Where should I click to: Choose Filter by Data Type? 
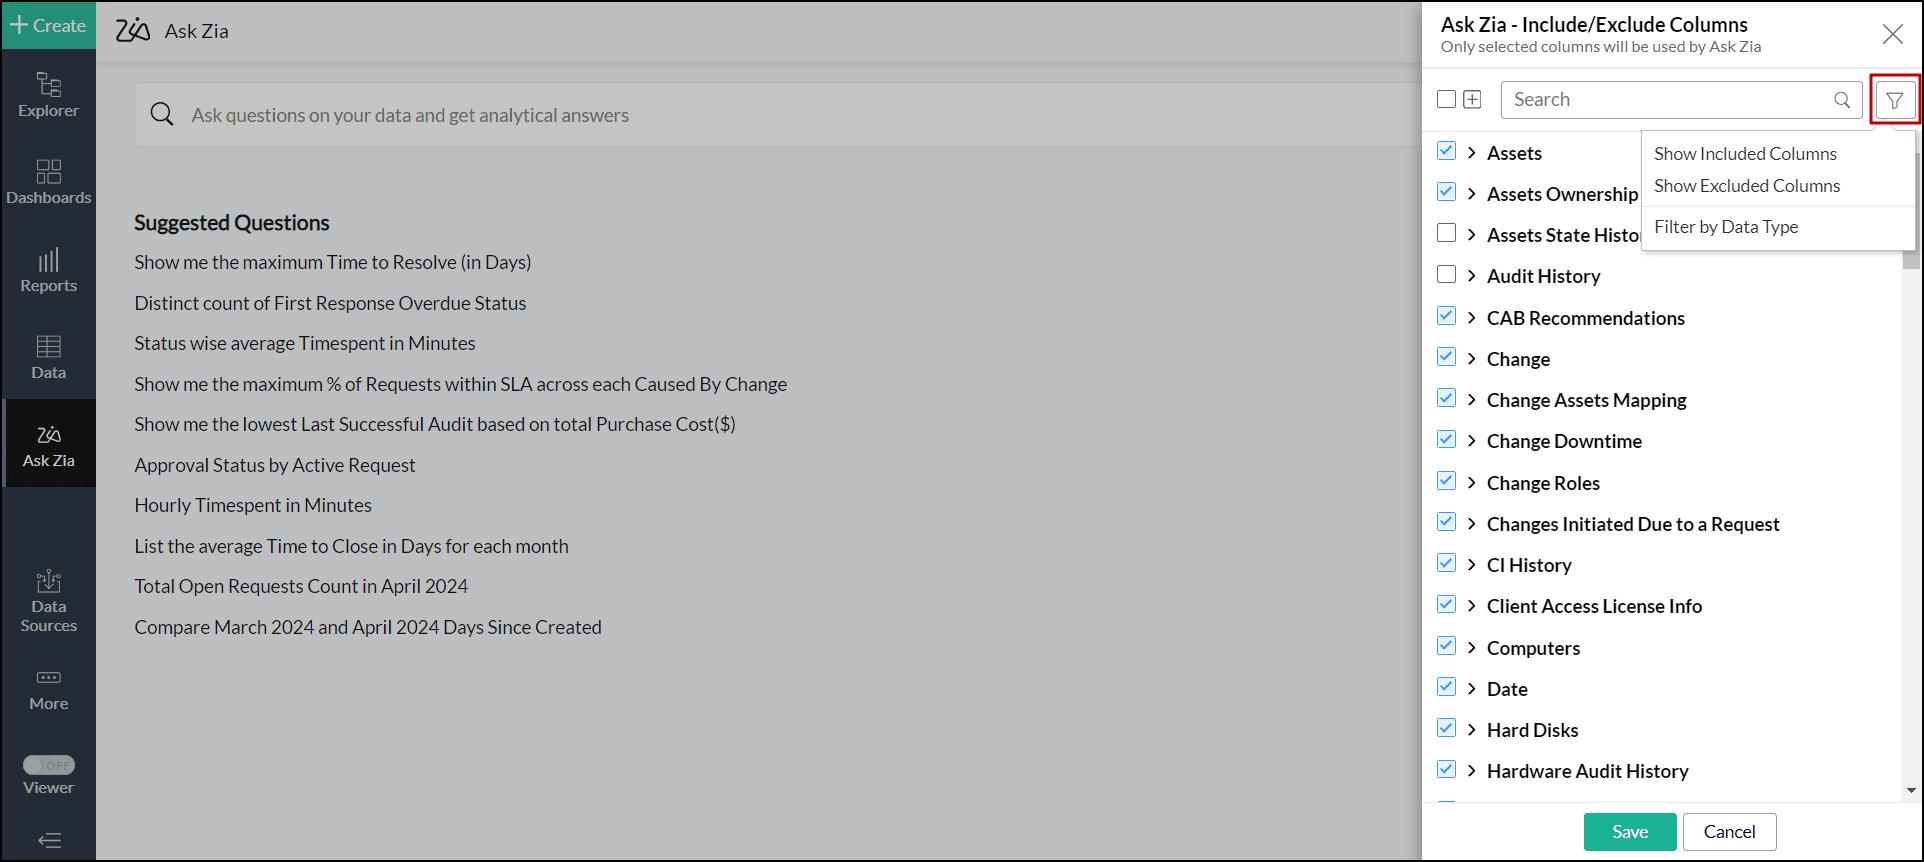pos(1726,227)
